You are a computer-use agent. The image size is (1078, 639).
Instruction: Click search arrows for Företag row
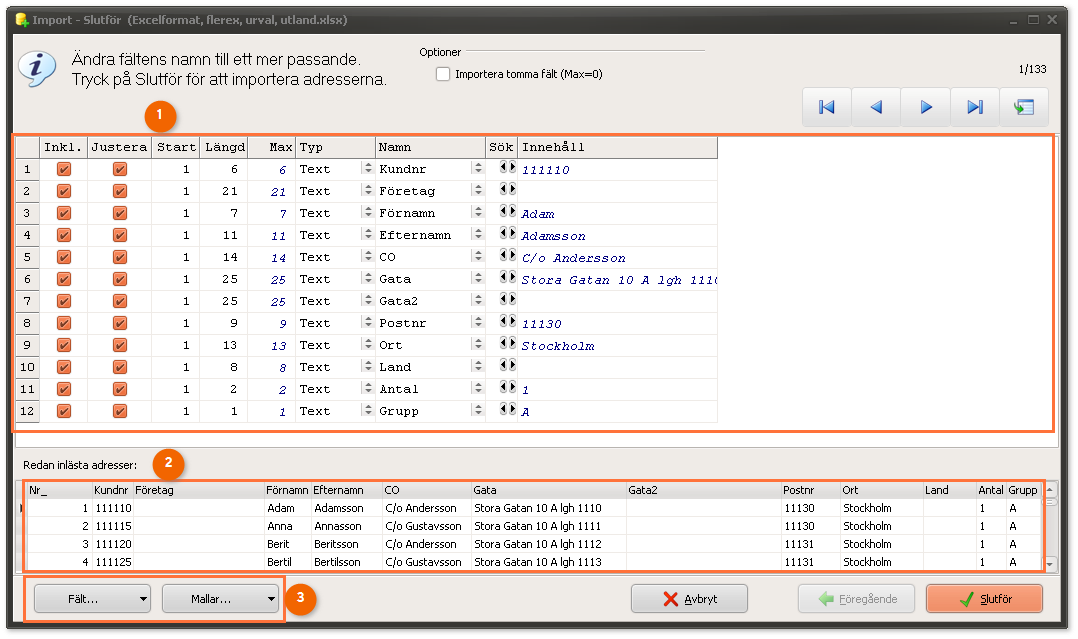click(x=507, y=189)
